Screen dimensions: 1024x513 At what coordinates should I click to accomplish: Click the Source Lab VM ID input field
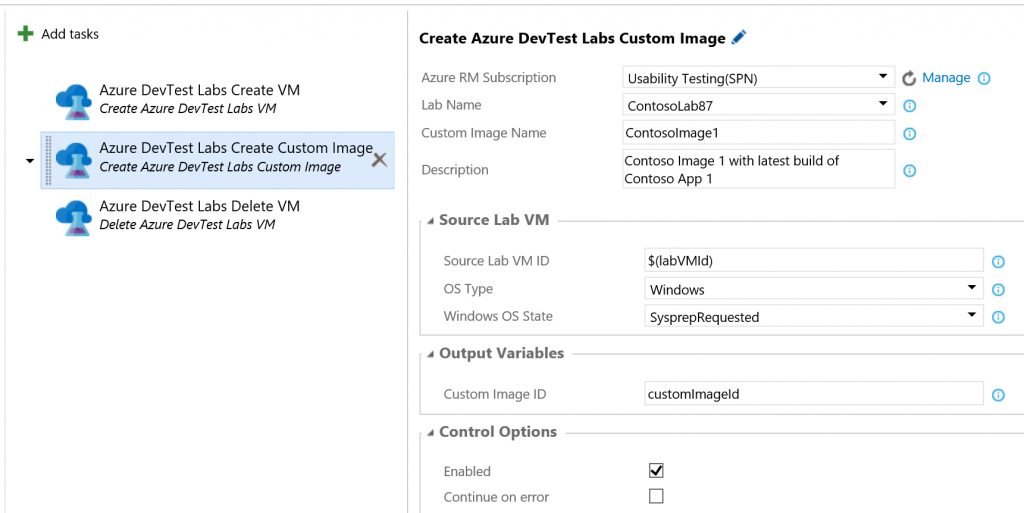814,260
